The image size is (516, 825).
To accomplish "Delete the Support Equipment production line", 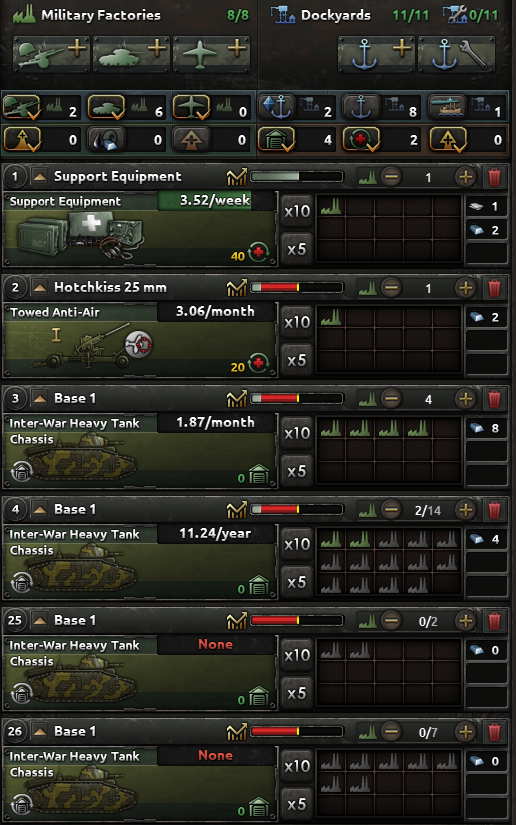I will pos(494,177).
